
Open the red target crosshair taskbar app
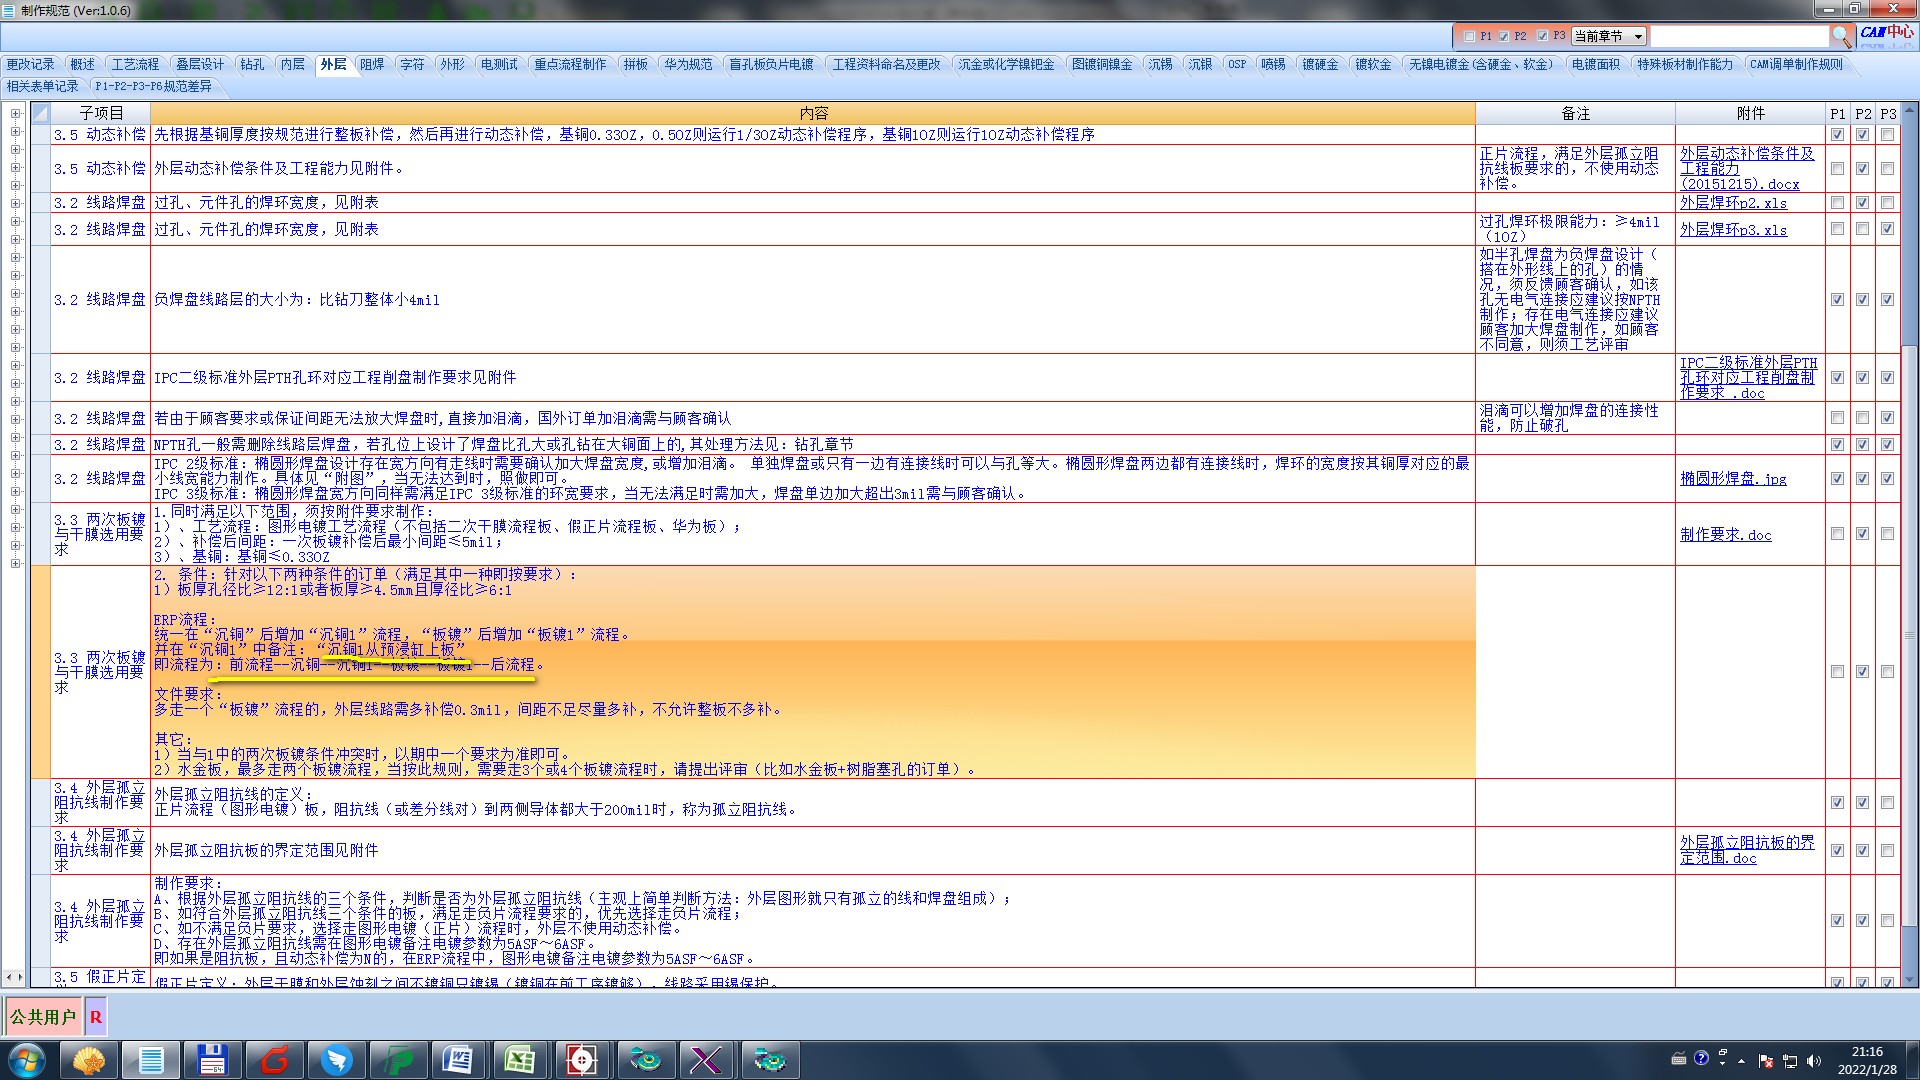(581, 1059)
